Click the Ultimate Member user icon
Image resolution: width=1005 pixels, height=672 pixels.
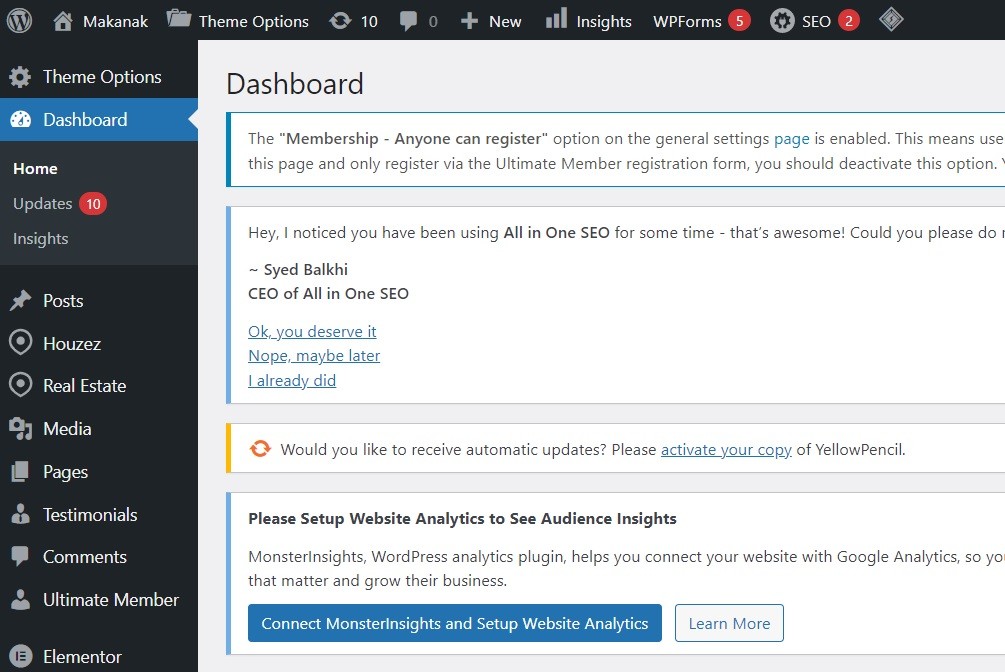pos(21,599)
